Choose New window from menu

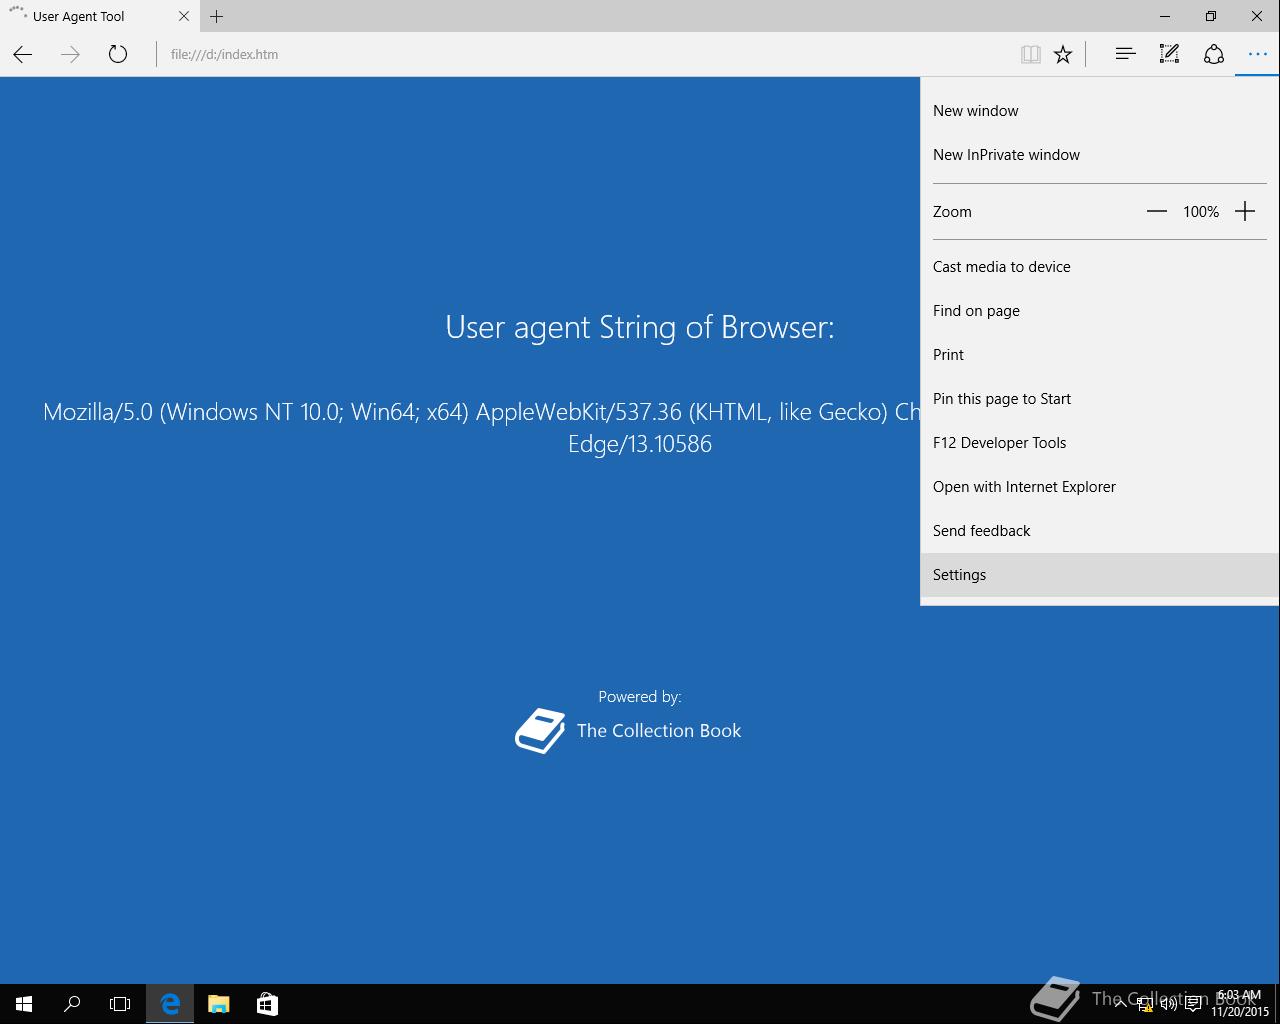coord(1100,111)
